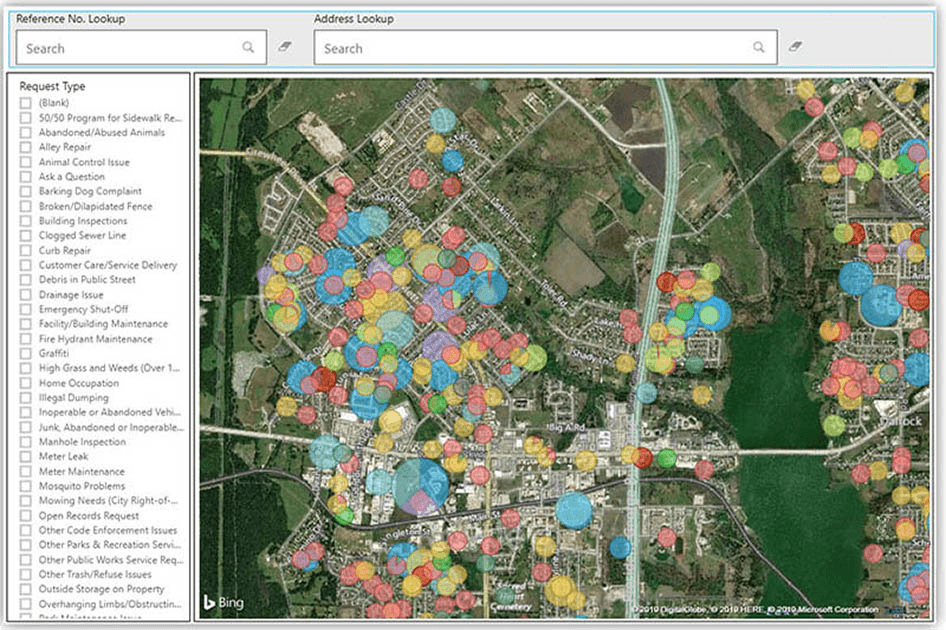
Task: Click the Request Type slicer header
Action: (52, 87)
